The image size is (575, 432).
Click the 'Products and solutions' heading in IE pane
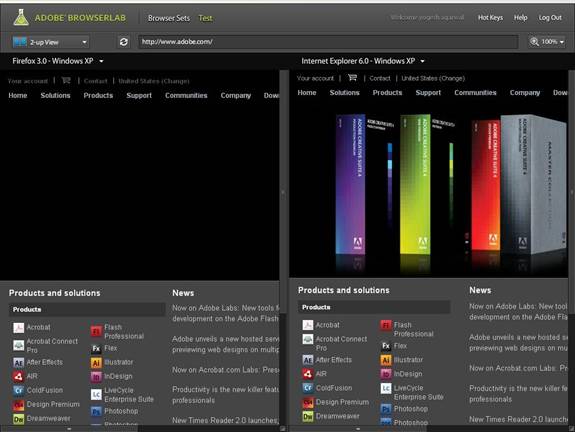tap(344, 290)
